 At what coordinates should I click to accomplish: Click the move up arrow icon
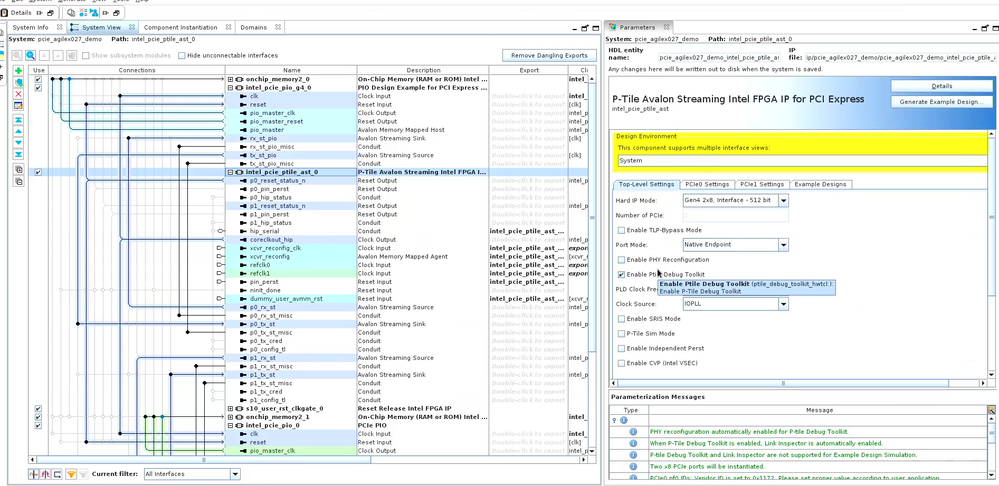pyautogui.click(x=19, y=131)
